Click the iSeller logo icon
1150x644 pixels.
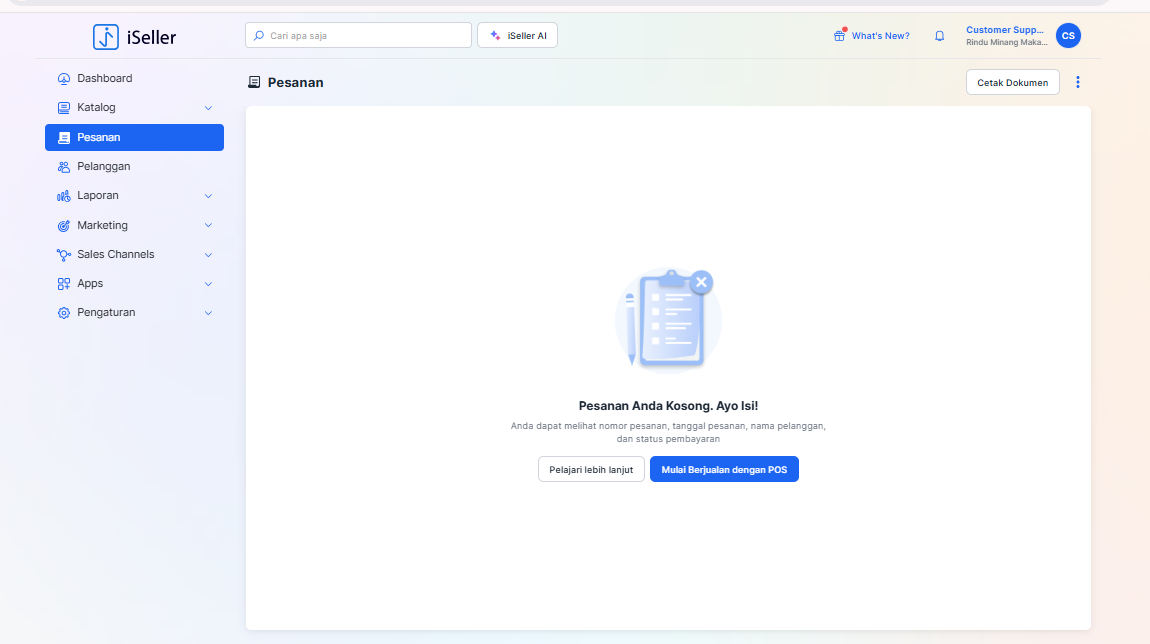[106, 37]
